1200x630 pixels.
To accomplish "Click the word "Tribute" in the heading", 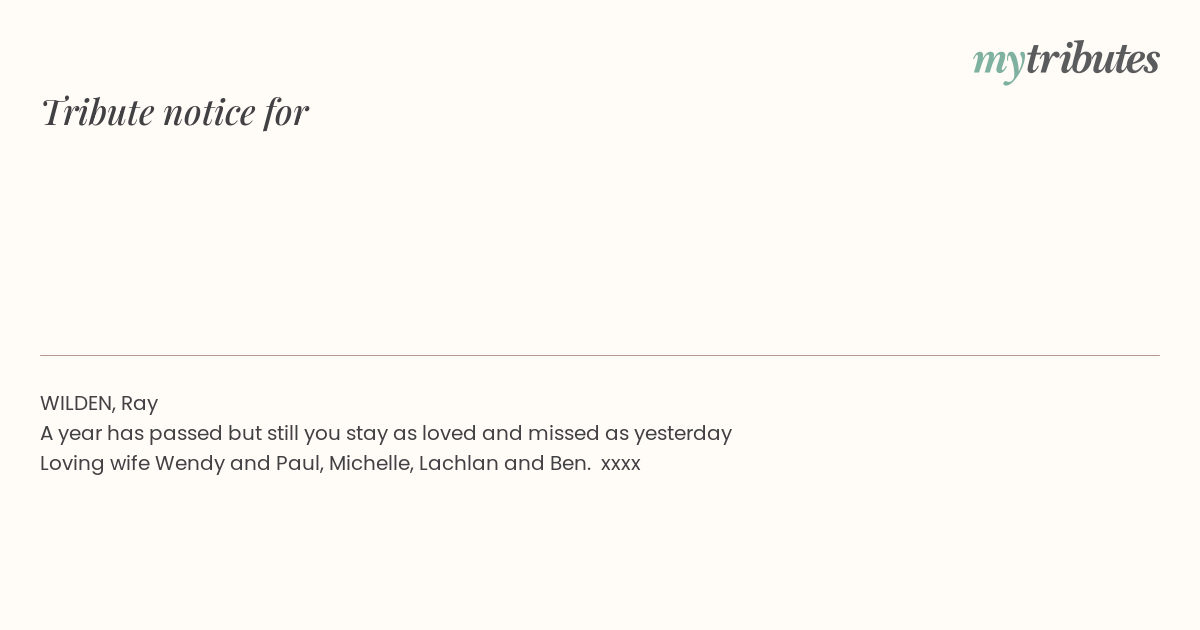I will point(97,112).
